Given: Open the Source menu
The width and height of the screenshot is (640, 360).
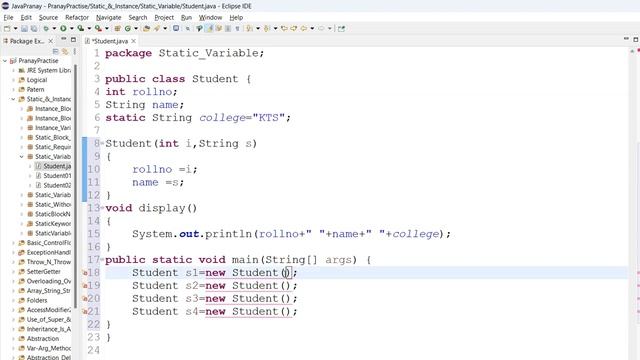Looking at the screenshot, I should pos(48,18).
